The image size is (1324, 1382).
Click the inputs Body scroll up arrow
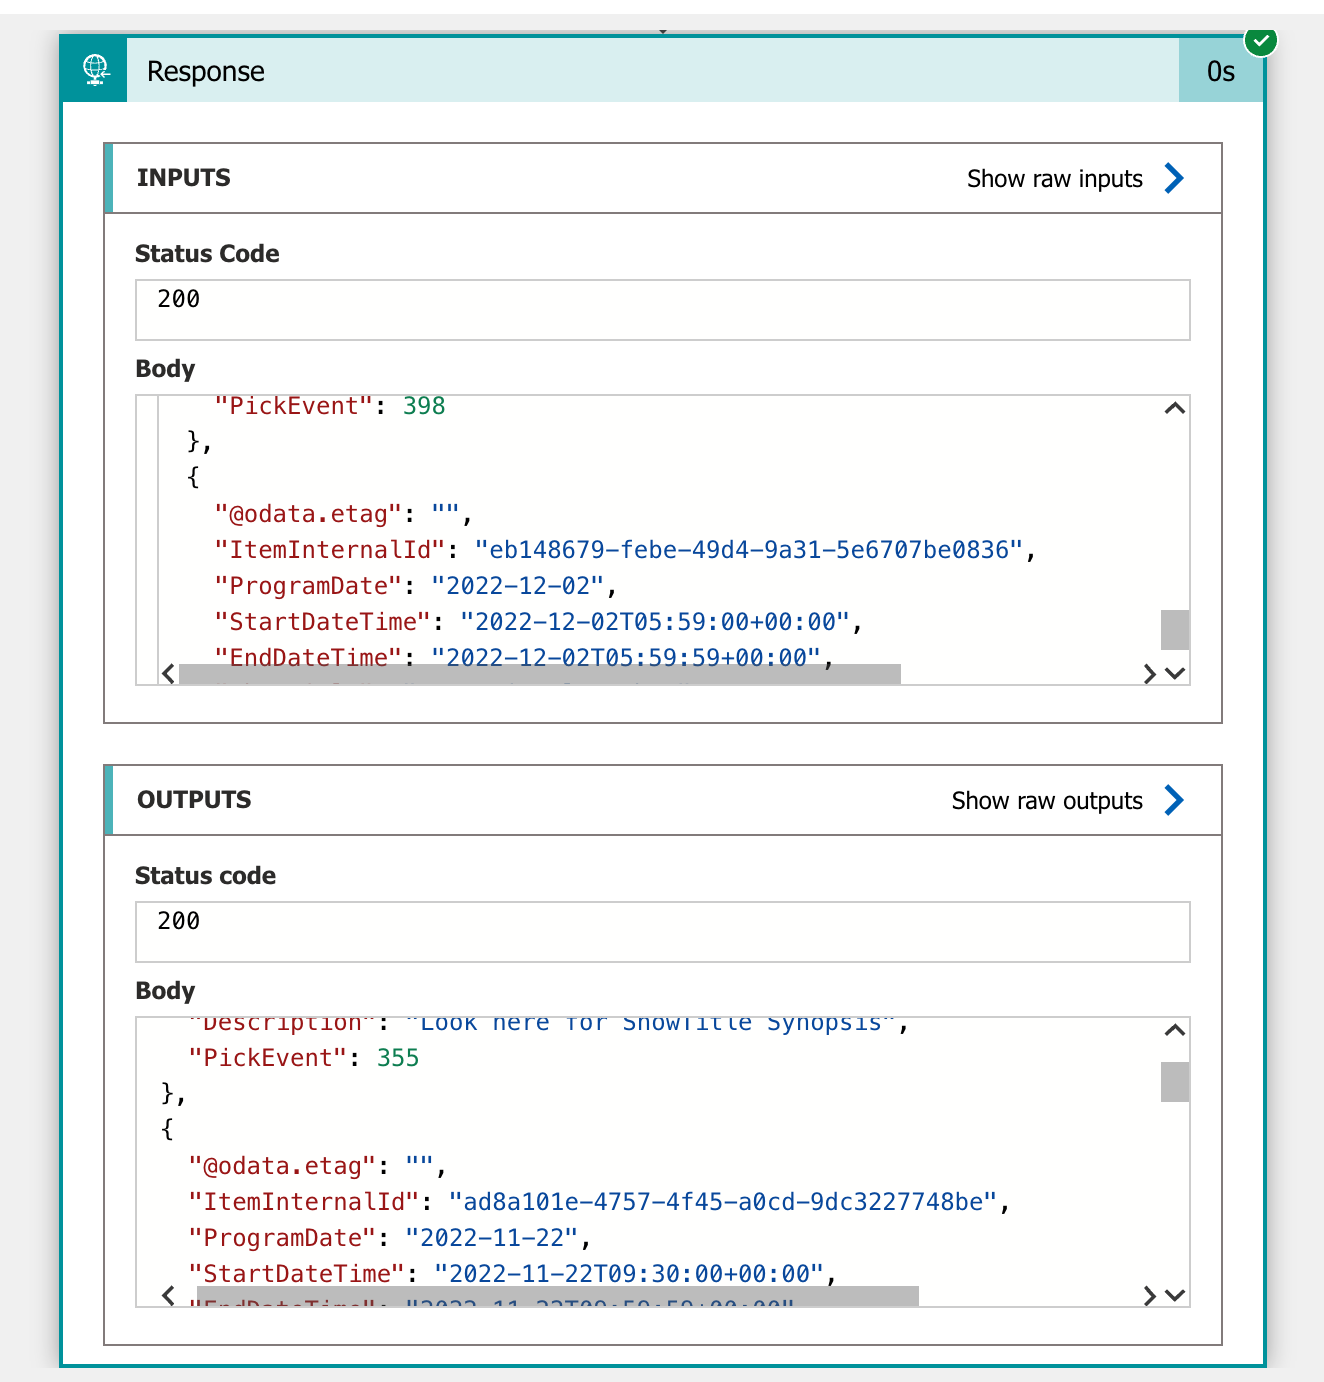1175,408
